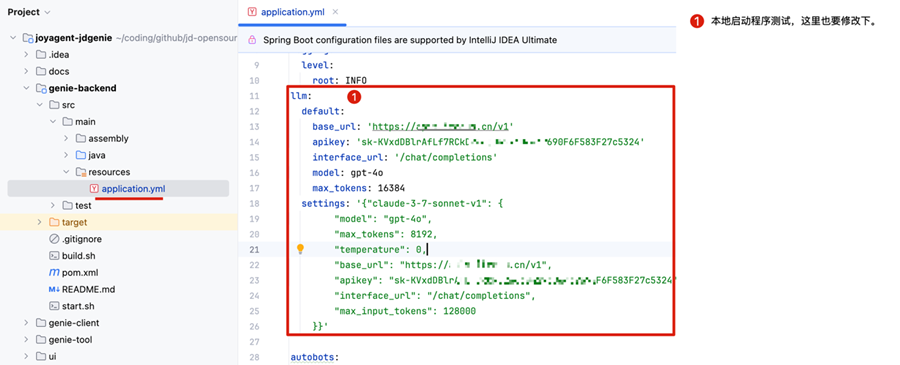Collapse the src folder
The height and width of the screenshot is (365, 900).
coord(39,105)
